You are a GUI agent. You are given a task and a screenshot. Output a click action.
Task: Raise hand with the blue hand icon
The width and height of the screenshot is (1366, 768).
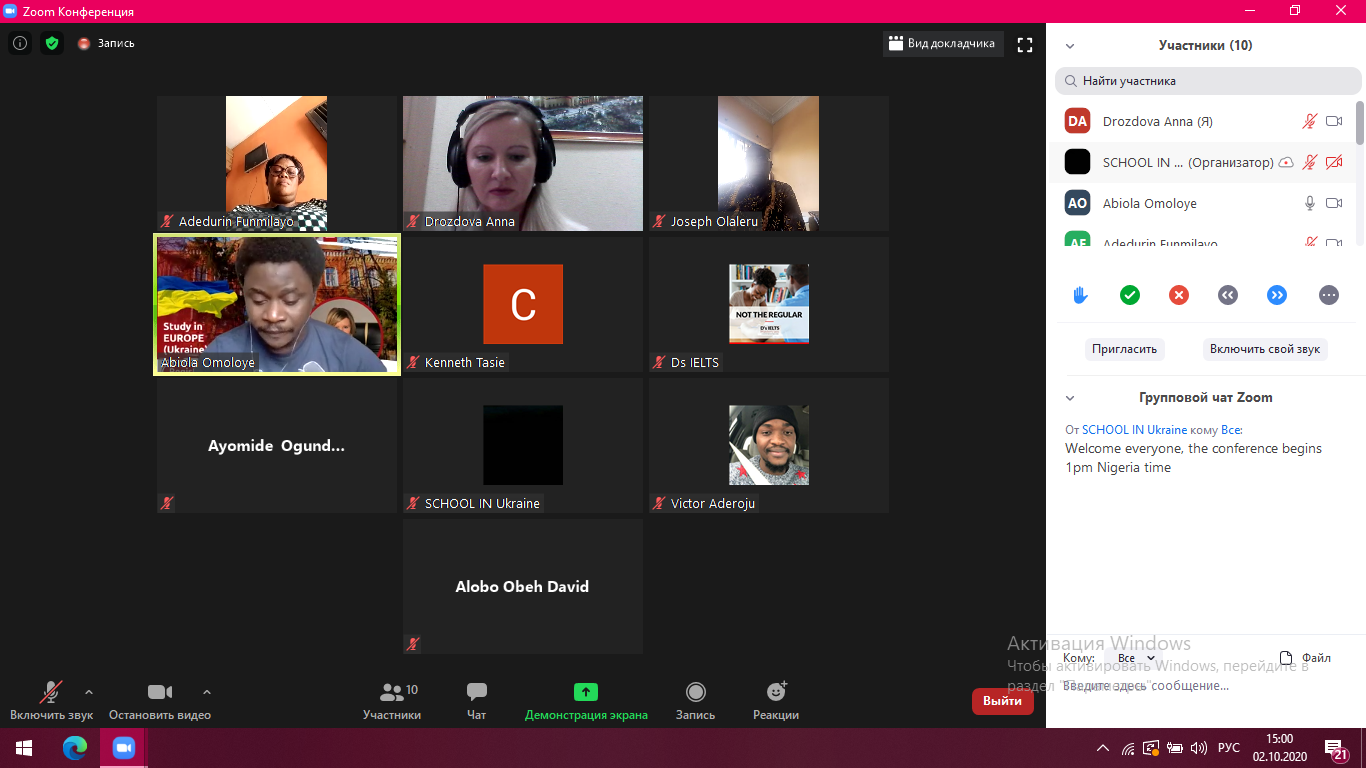1080,295
